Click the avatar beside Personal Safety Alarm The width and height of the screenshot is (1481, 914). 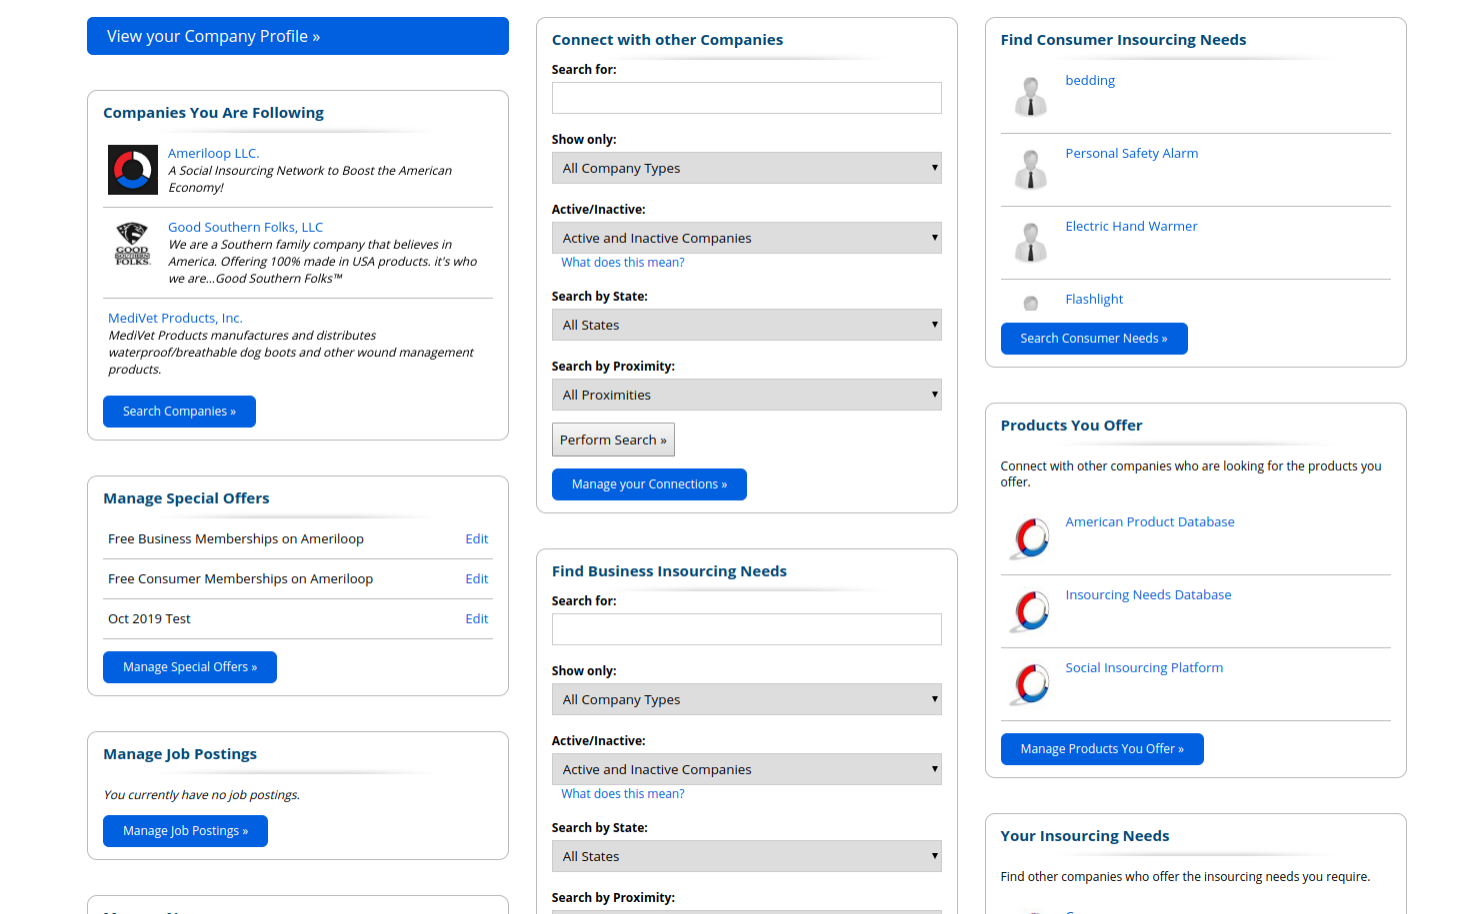pos(1031,170)
